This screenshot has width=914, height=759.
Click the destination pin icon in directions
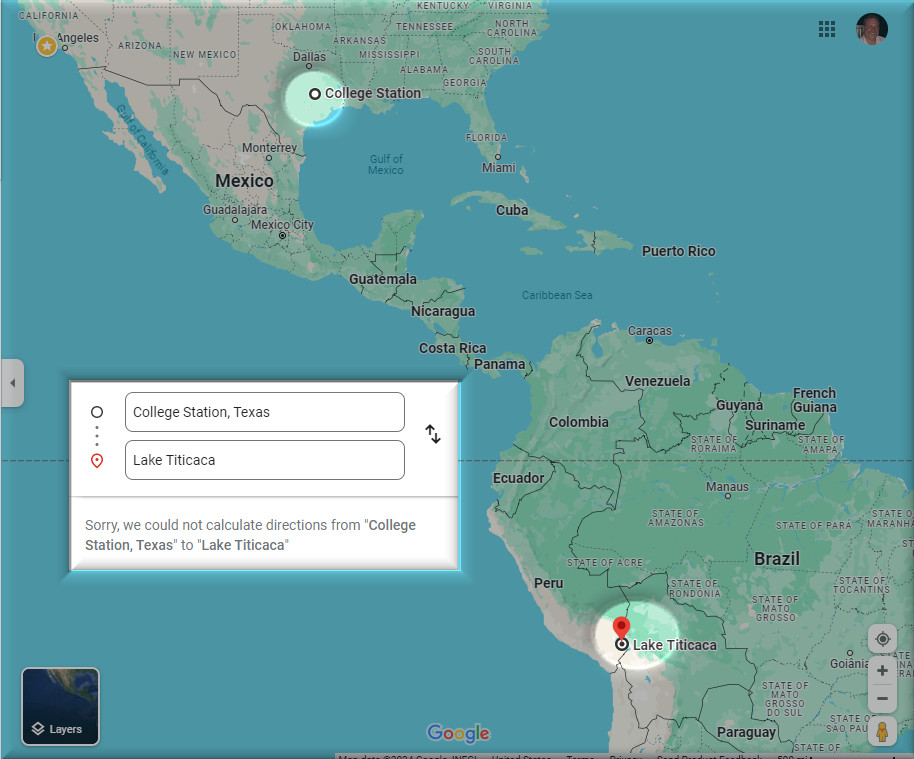pos(97,461)
